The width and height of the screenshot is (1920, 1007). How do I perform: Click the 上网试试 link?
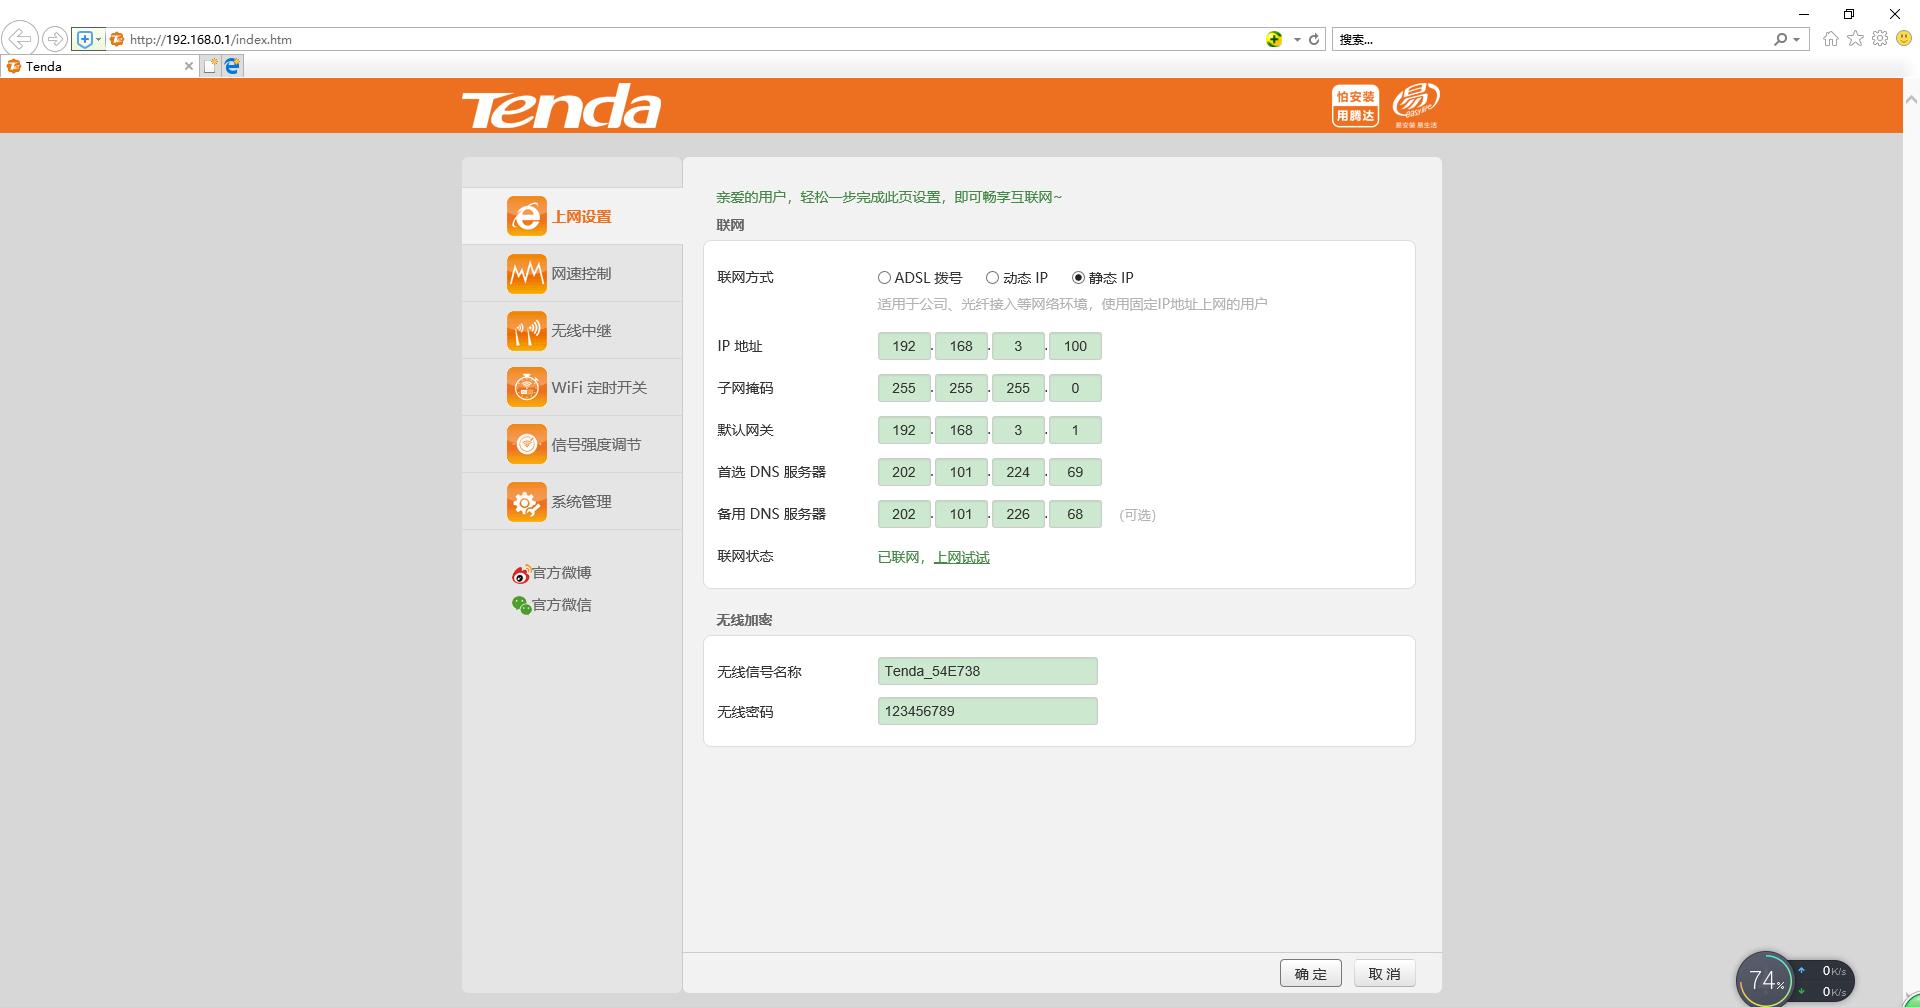point(961,558)
